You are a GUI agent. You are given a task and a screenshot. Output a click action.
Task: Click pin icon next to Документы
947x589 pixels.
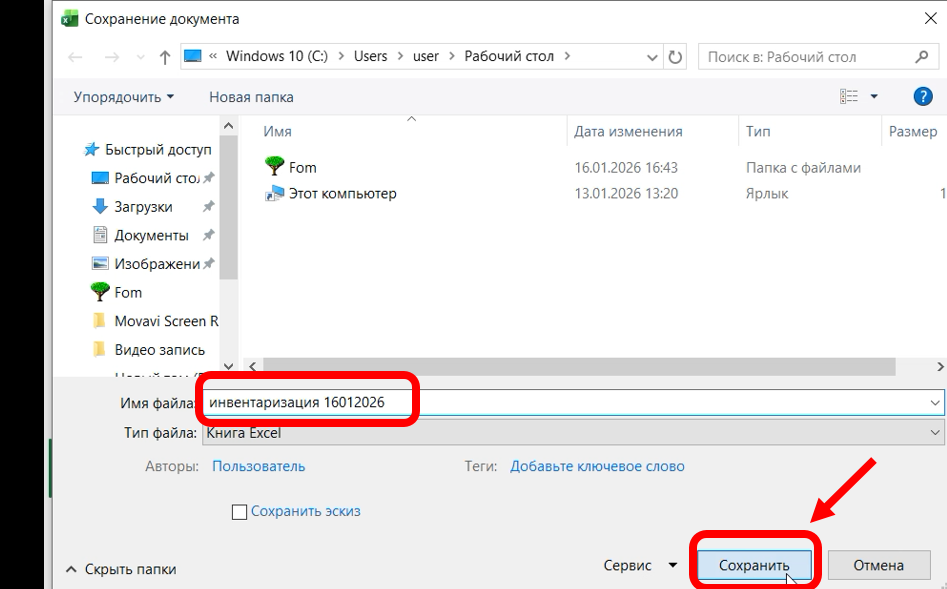[208, 235]
